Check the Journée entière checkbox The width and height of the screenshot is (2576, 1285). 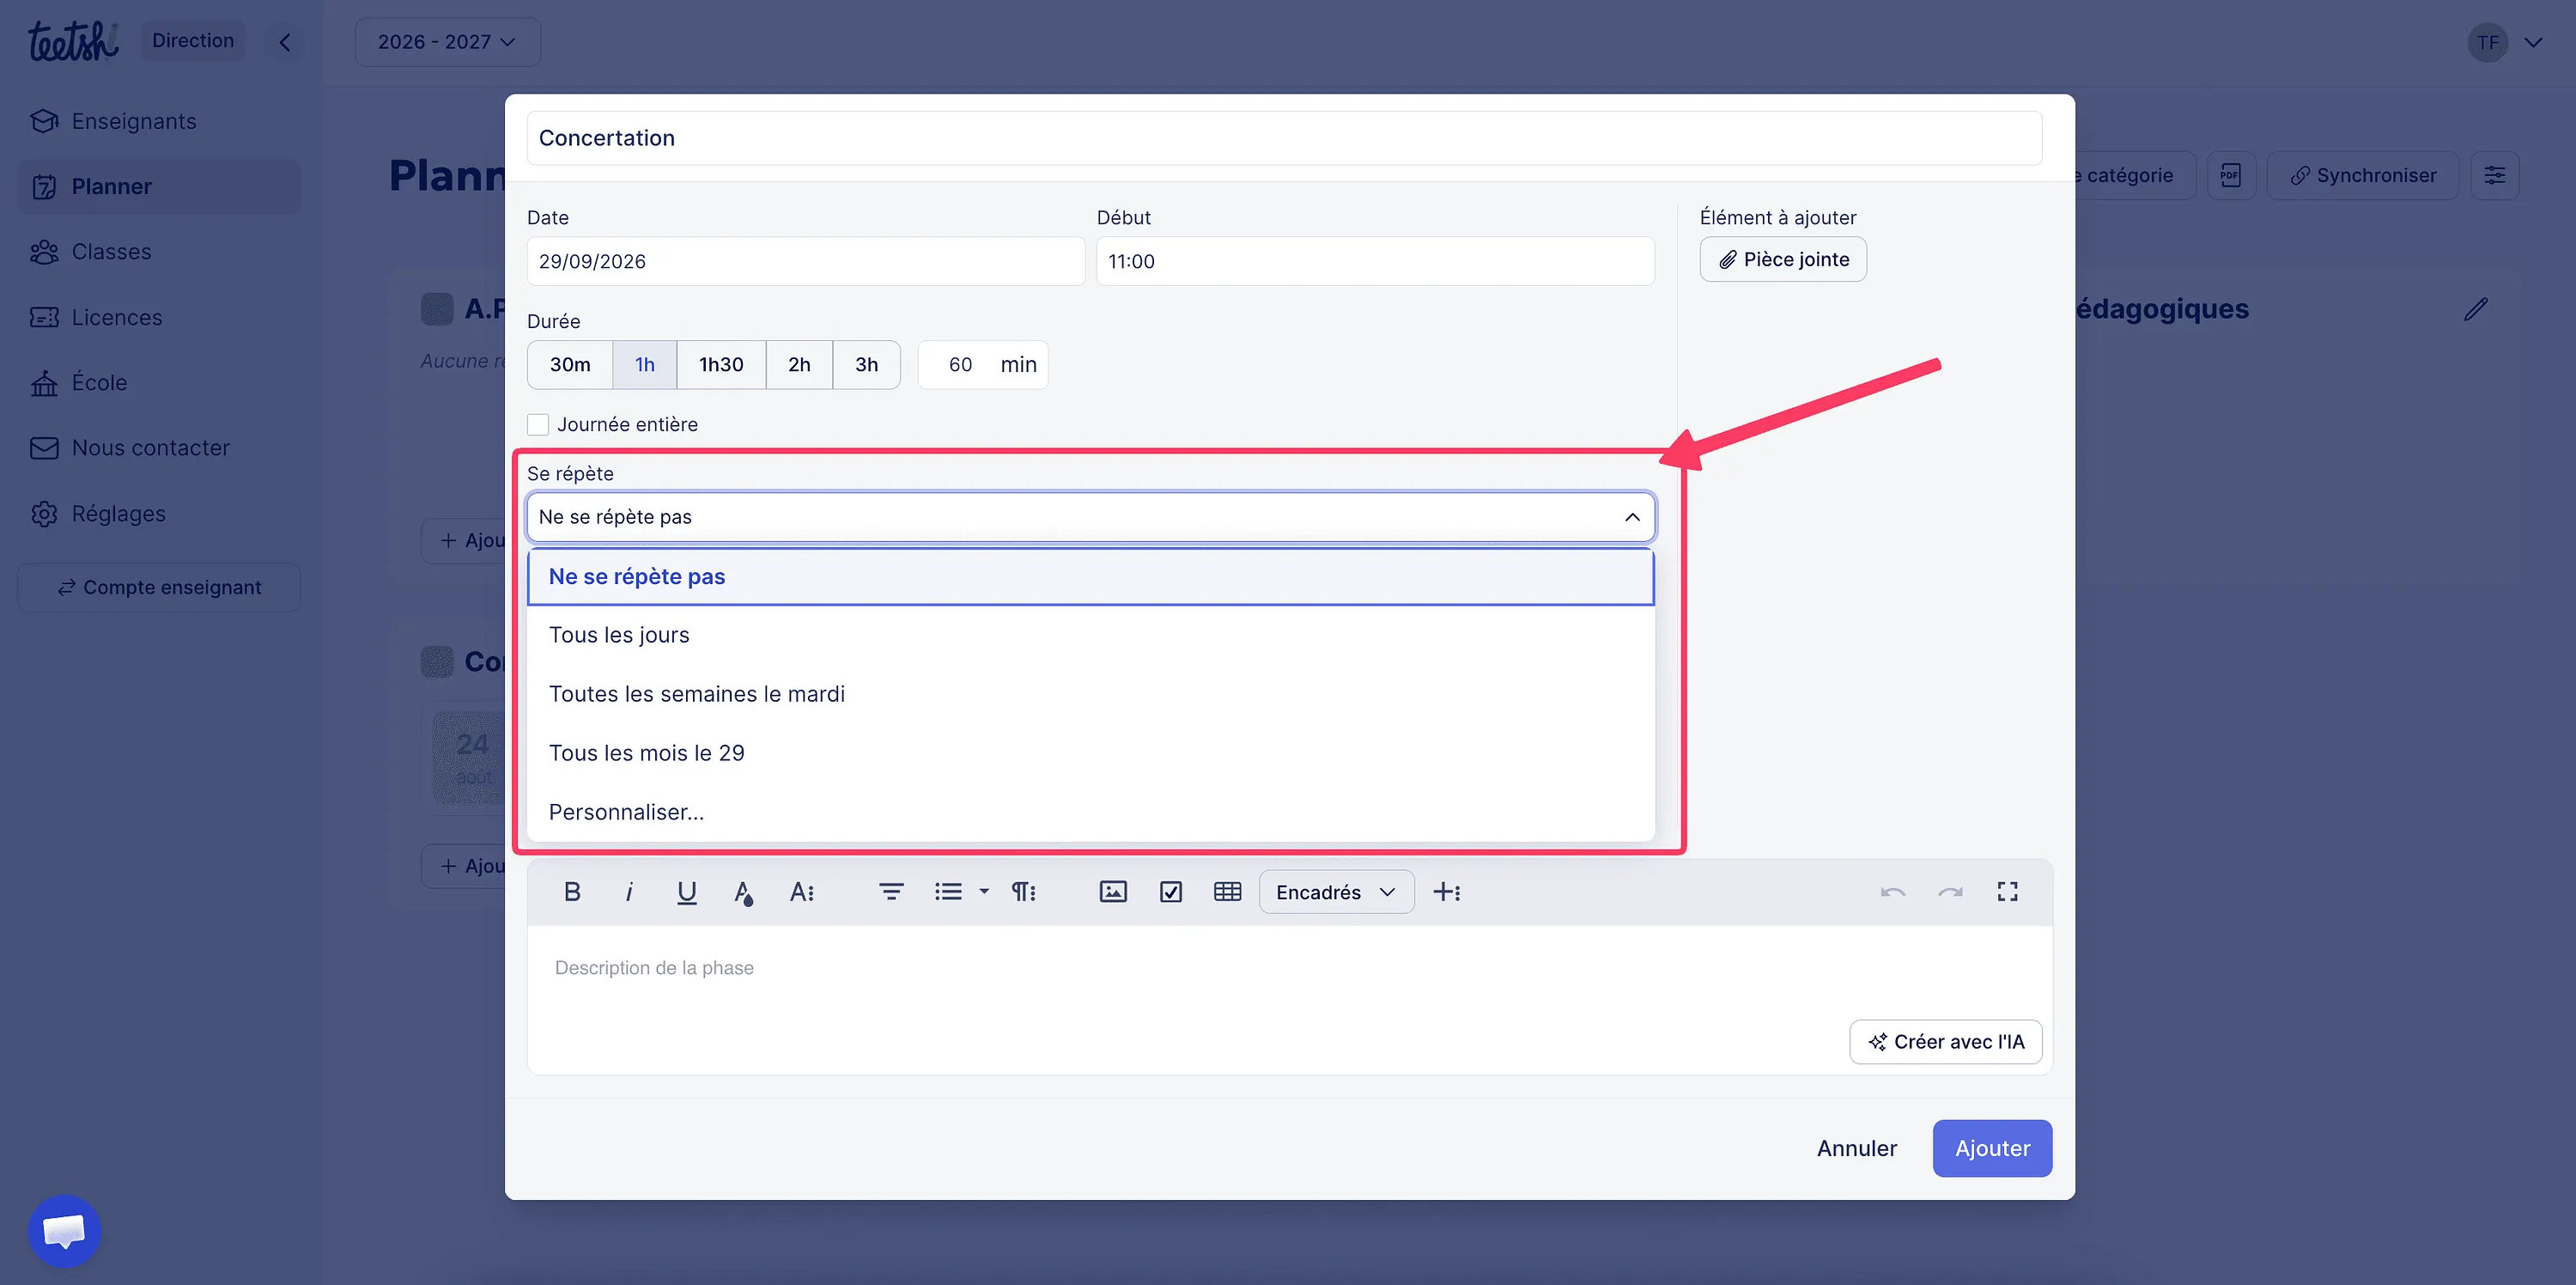[x=538, y=425]
